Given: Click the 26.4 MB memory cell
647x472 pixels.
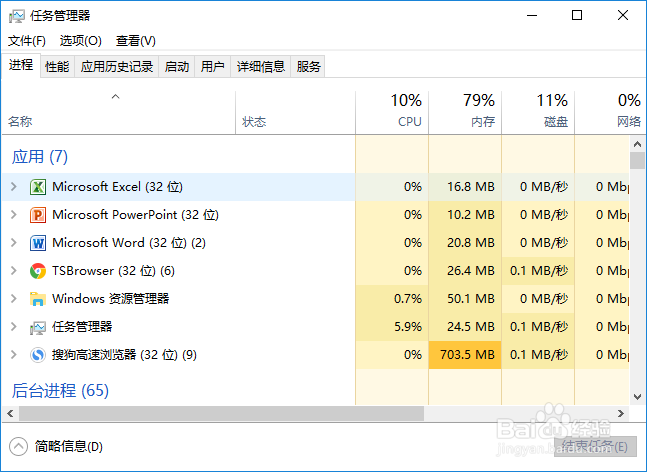Looking at the screenshot, I should pos(465,271).
